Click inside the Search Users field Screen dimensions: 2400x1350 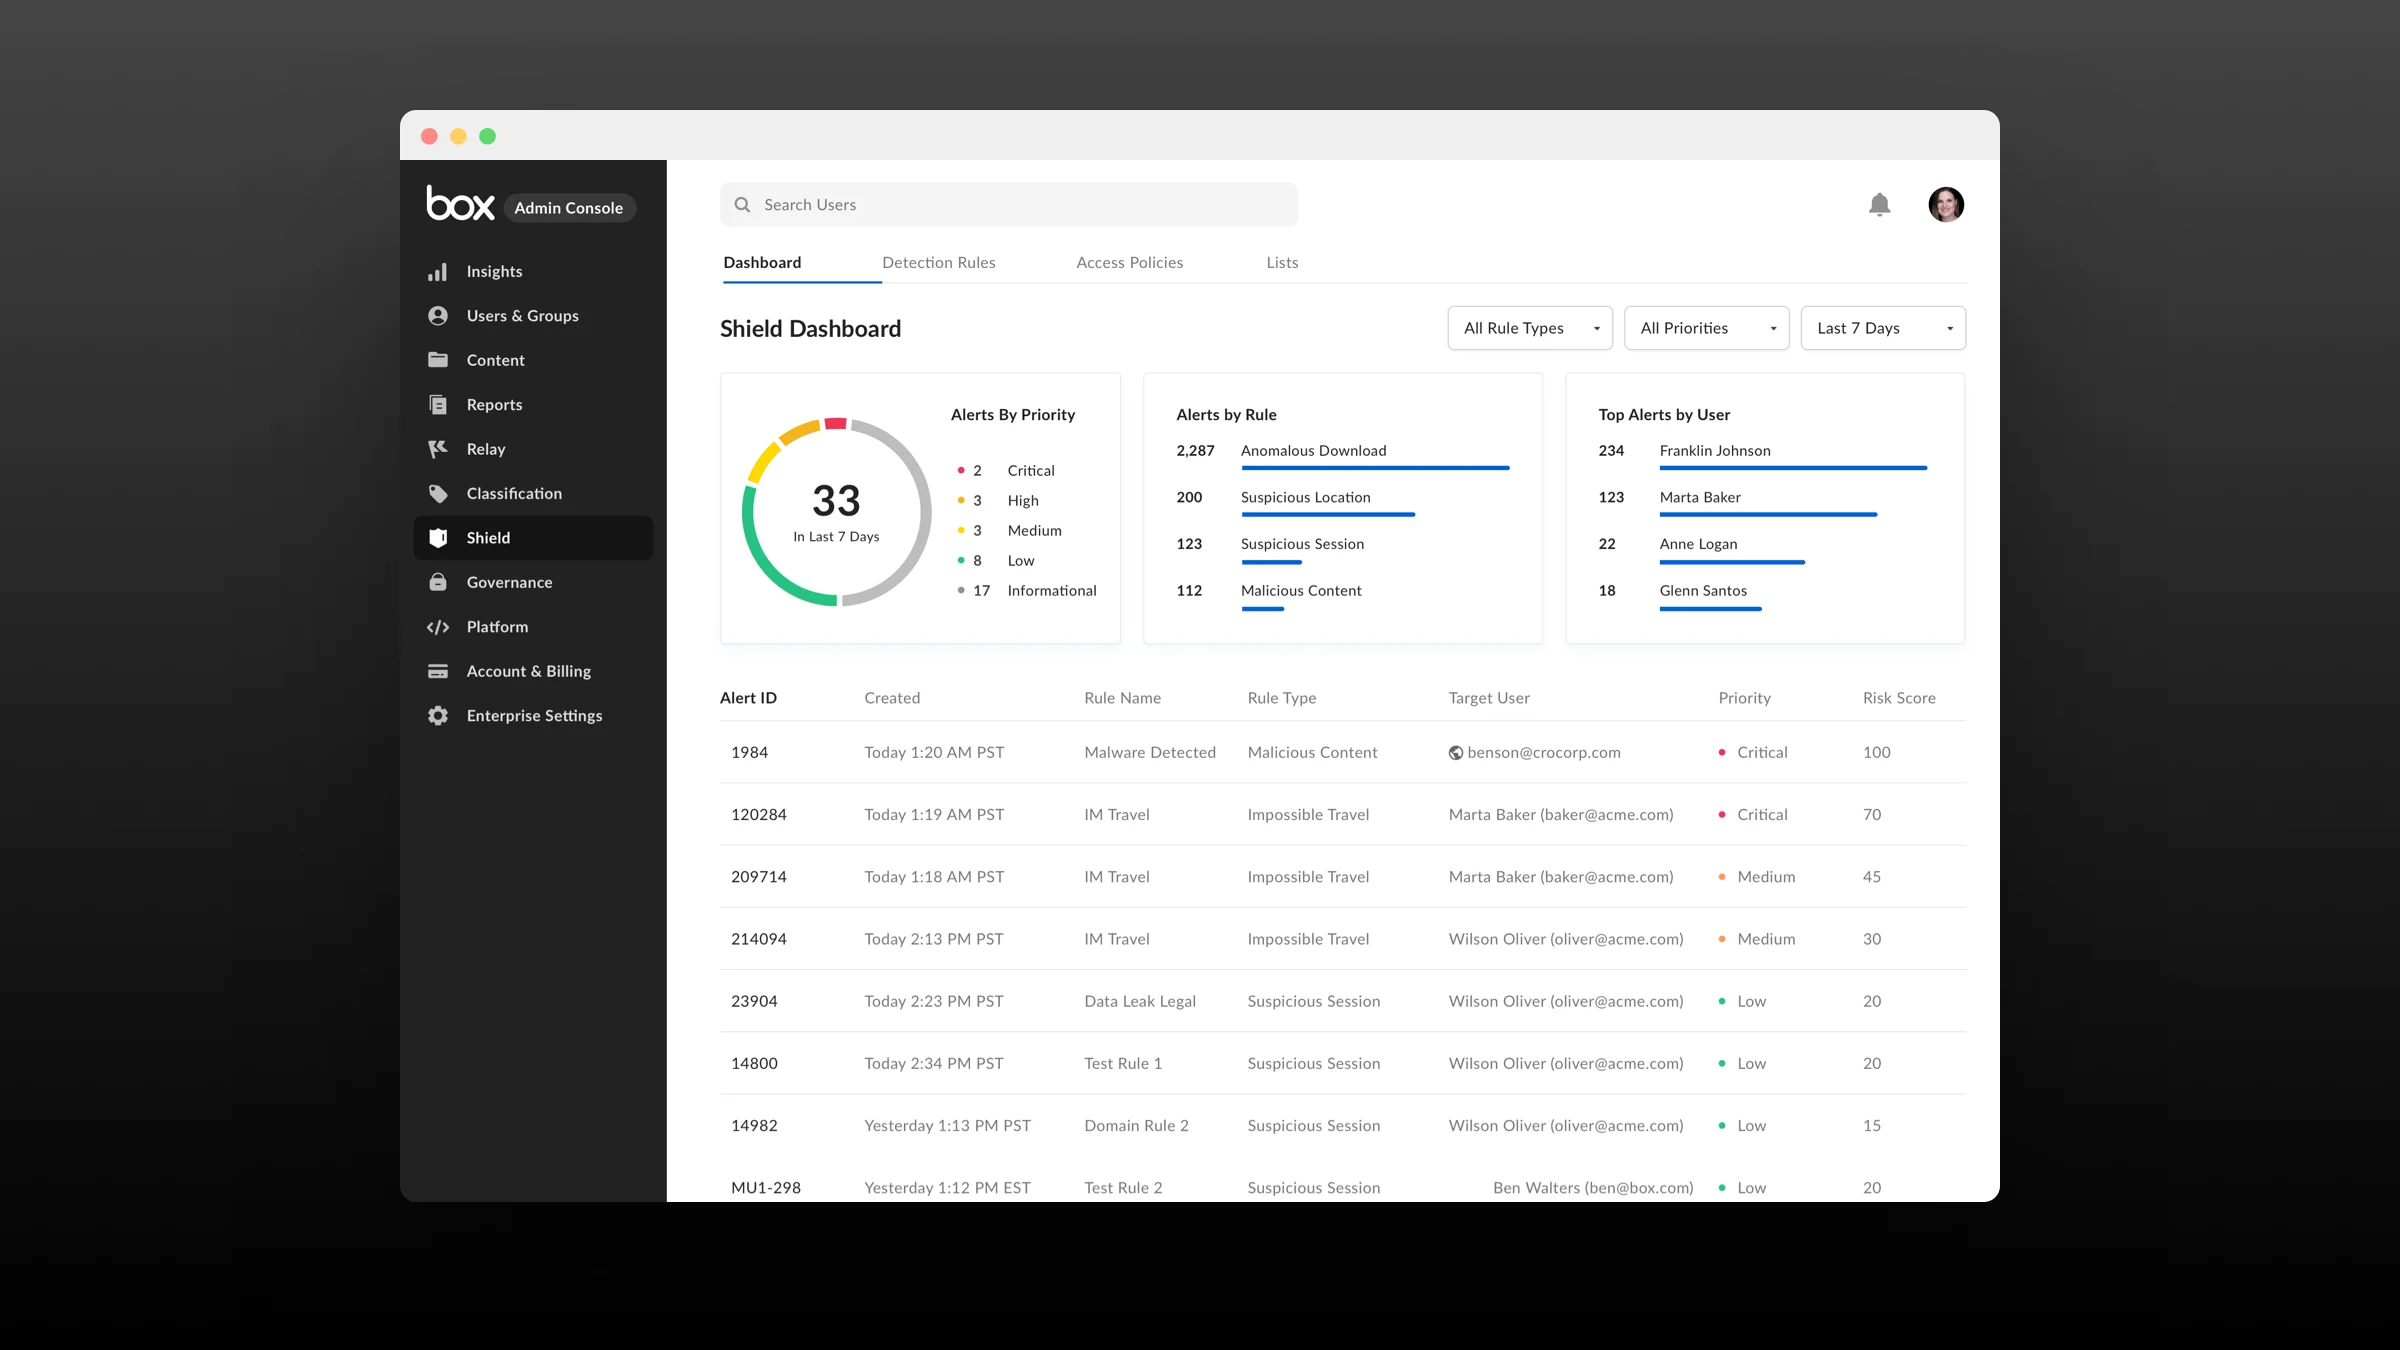[x=1008, y=204]
